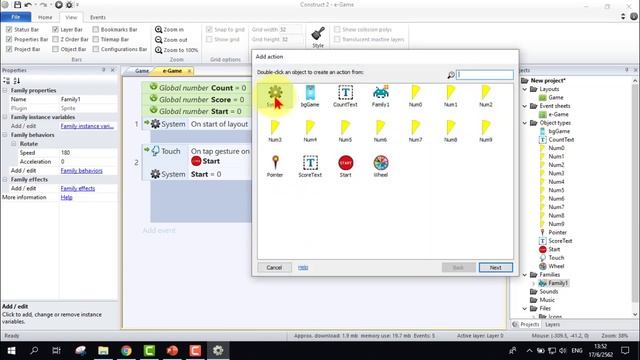Switch to the Layers panel tab
The height and width of the screenshot is (360, 640).
(x=553, y=324)
